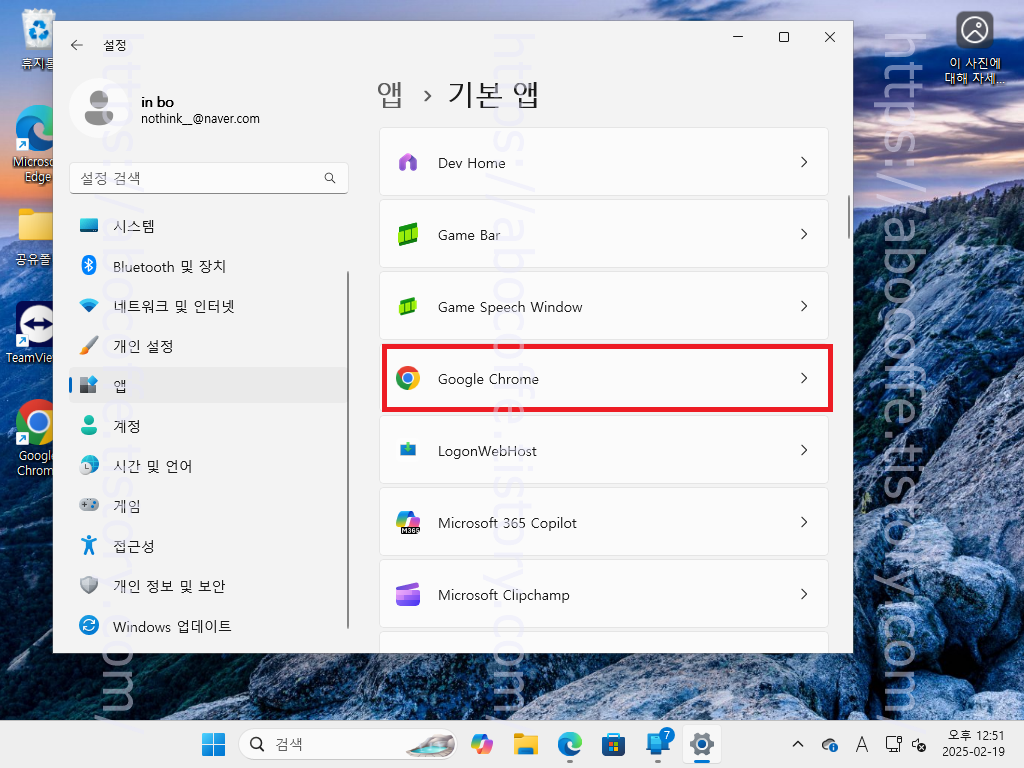Click the paintbrush 개인 설정 icon
1024x768 pixels.
pyautogui.click(x=89, y=345)
